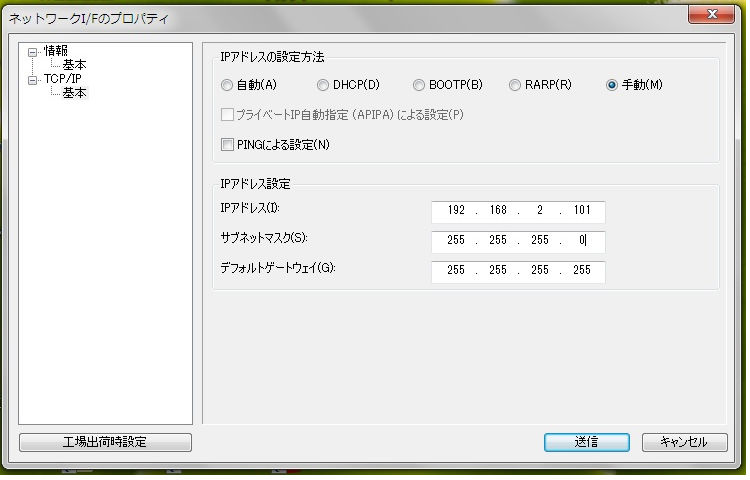750x480 pixels.
Task: Click the IPアドレス設定 group title
Action: 255,184
